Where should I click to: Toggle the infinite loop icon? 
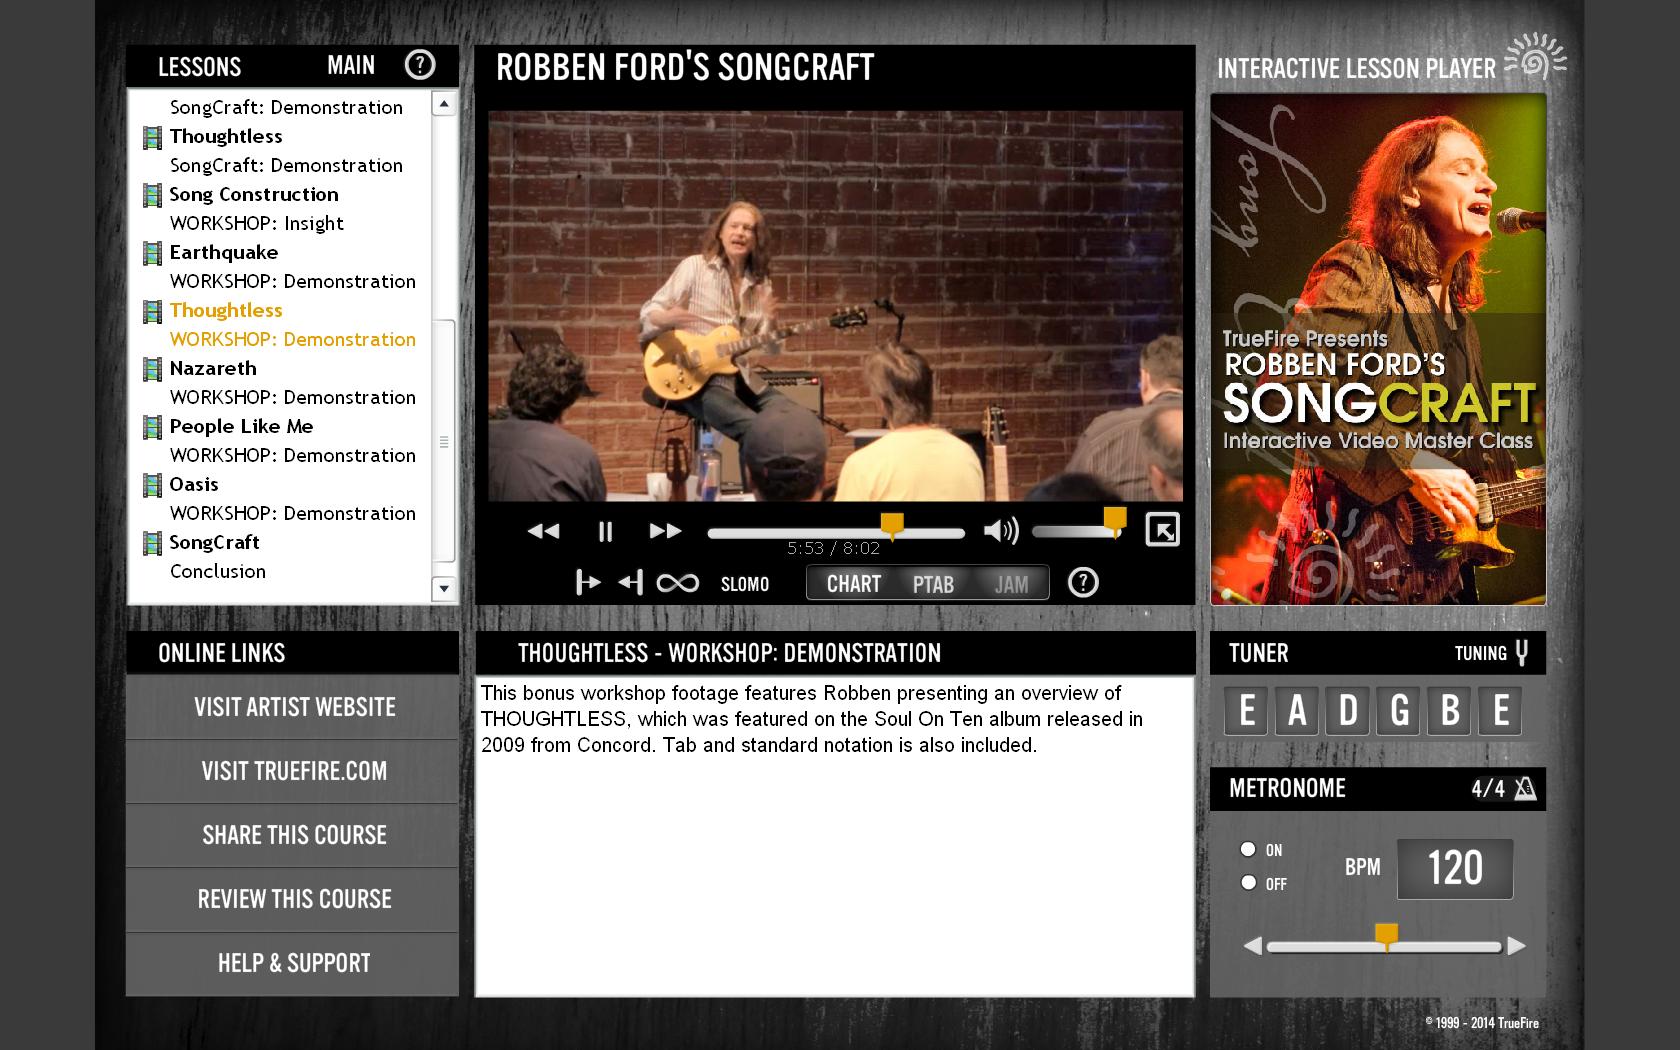pyautogui.click(x=677, y=583)
